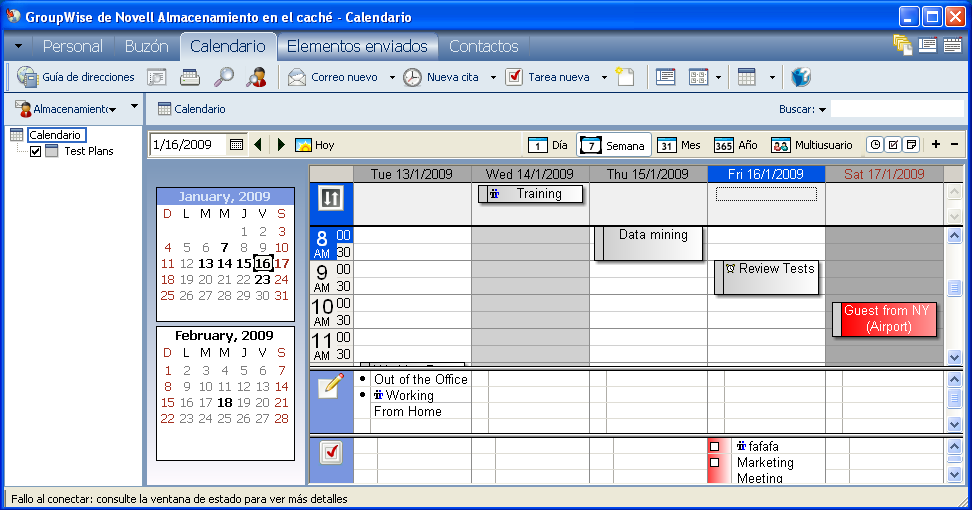Toggle the appointments clock filter icon
Image resolution: width=972 pixels, height=510 pixels.
[875, 144]
